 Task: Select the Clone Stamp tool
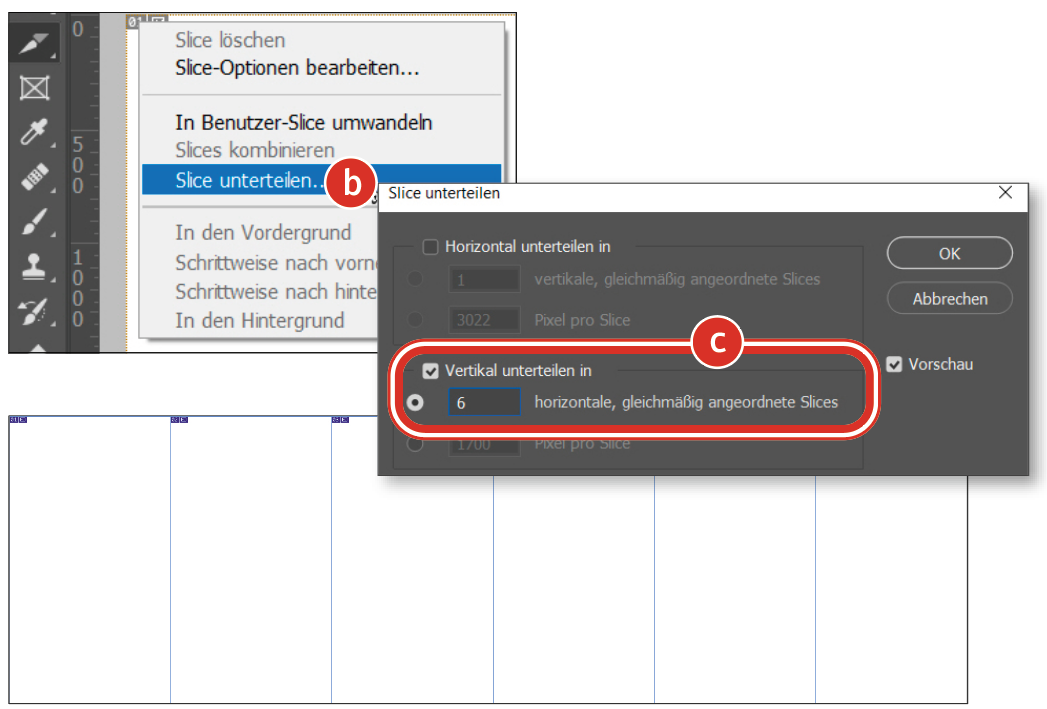click(x=34, y=266)
